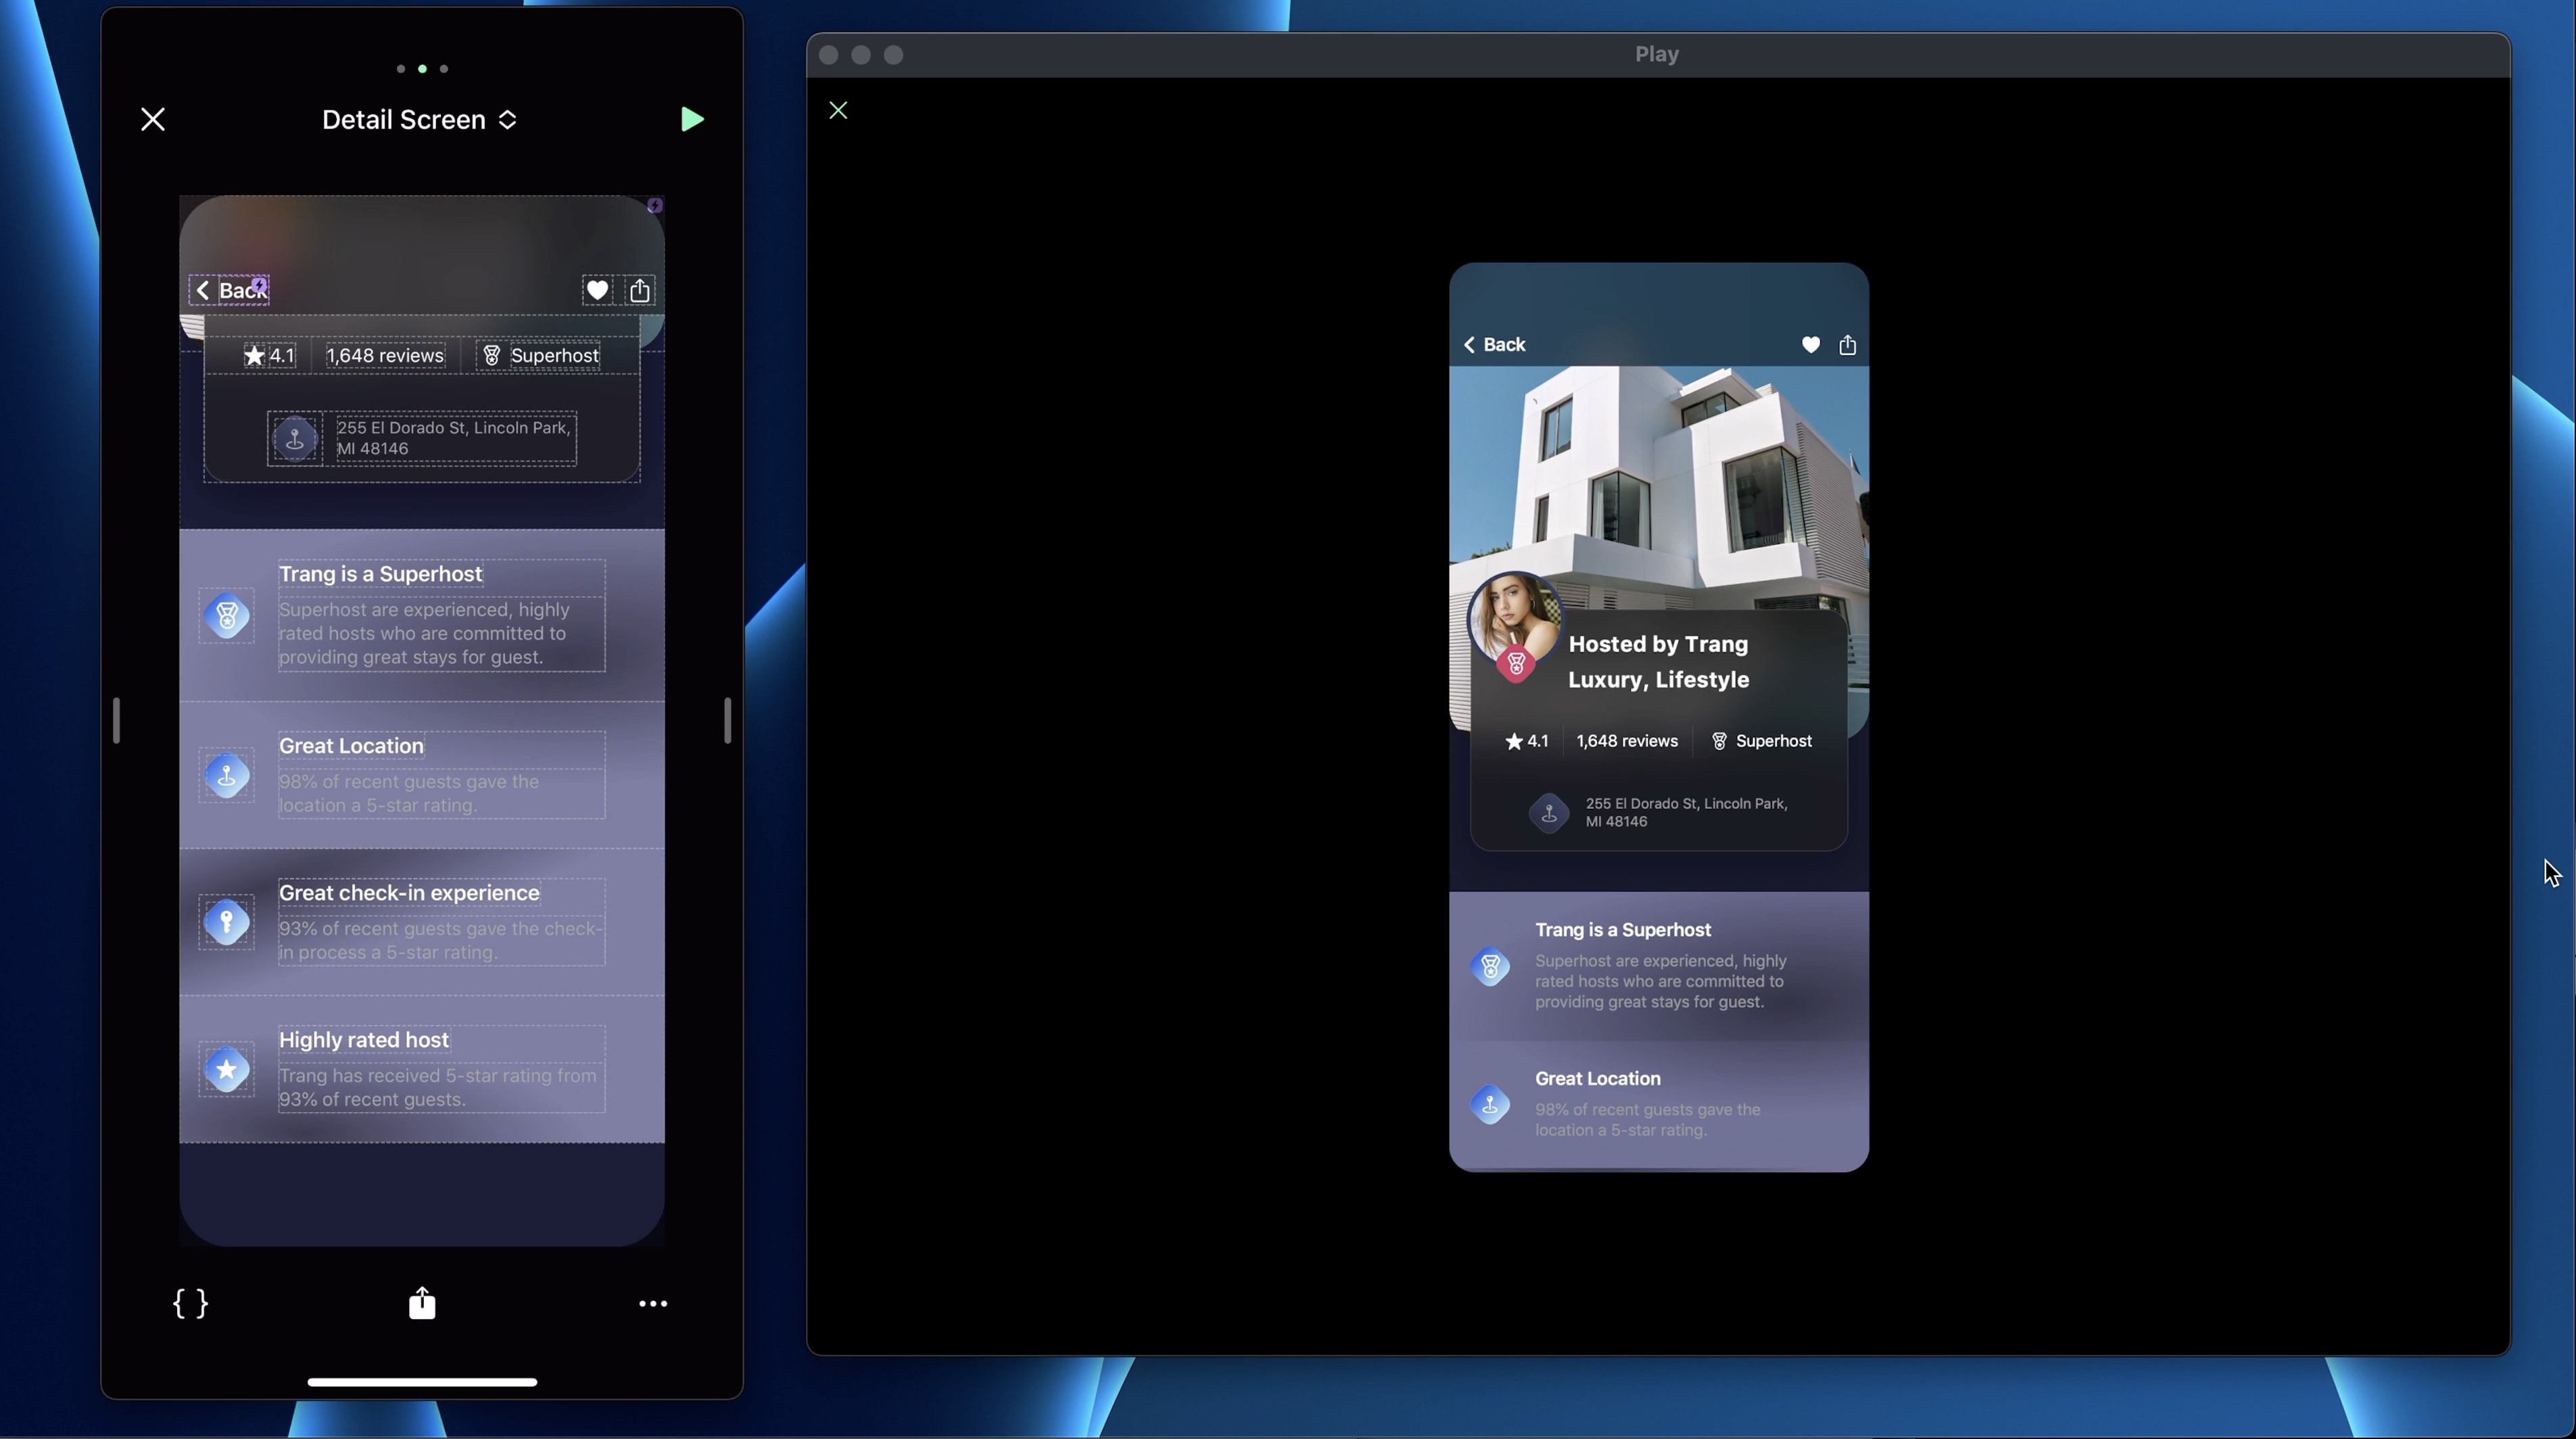Click the middle page indicator dot
Screen dimensions: 2576x1439
[x=422, y=69]
